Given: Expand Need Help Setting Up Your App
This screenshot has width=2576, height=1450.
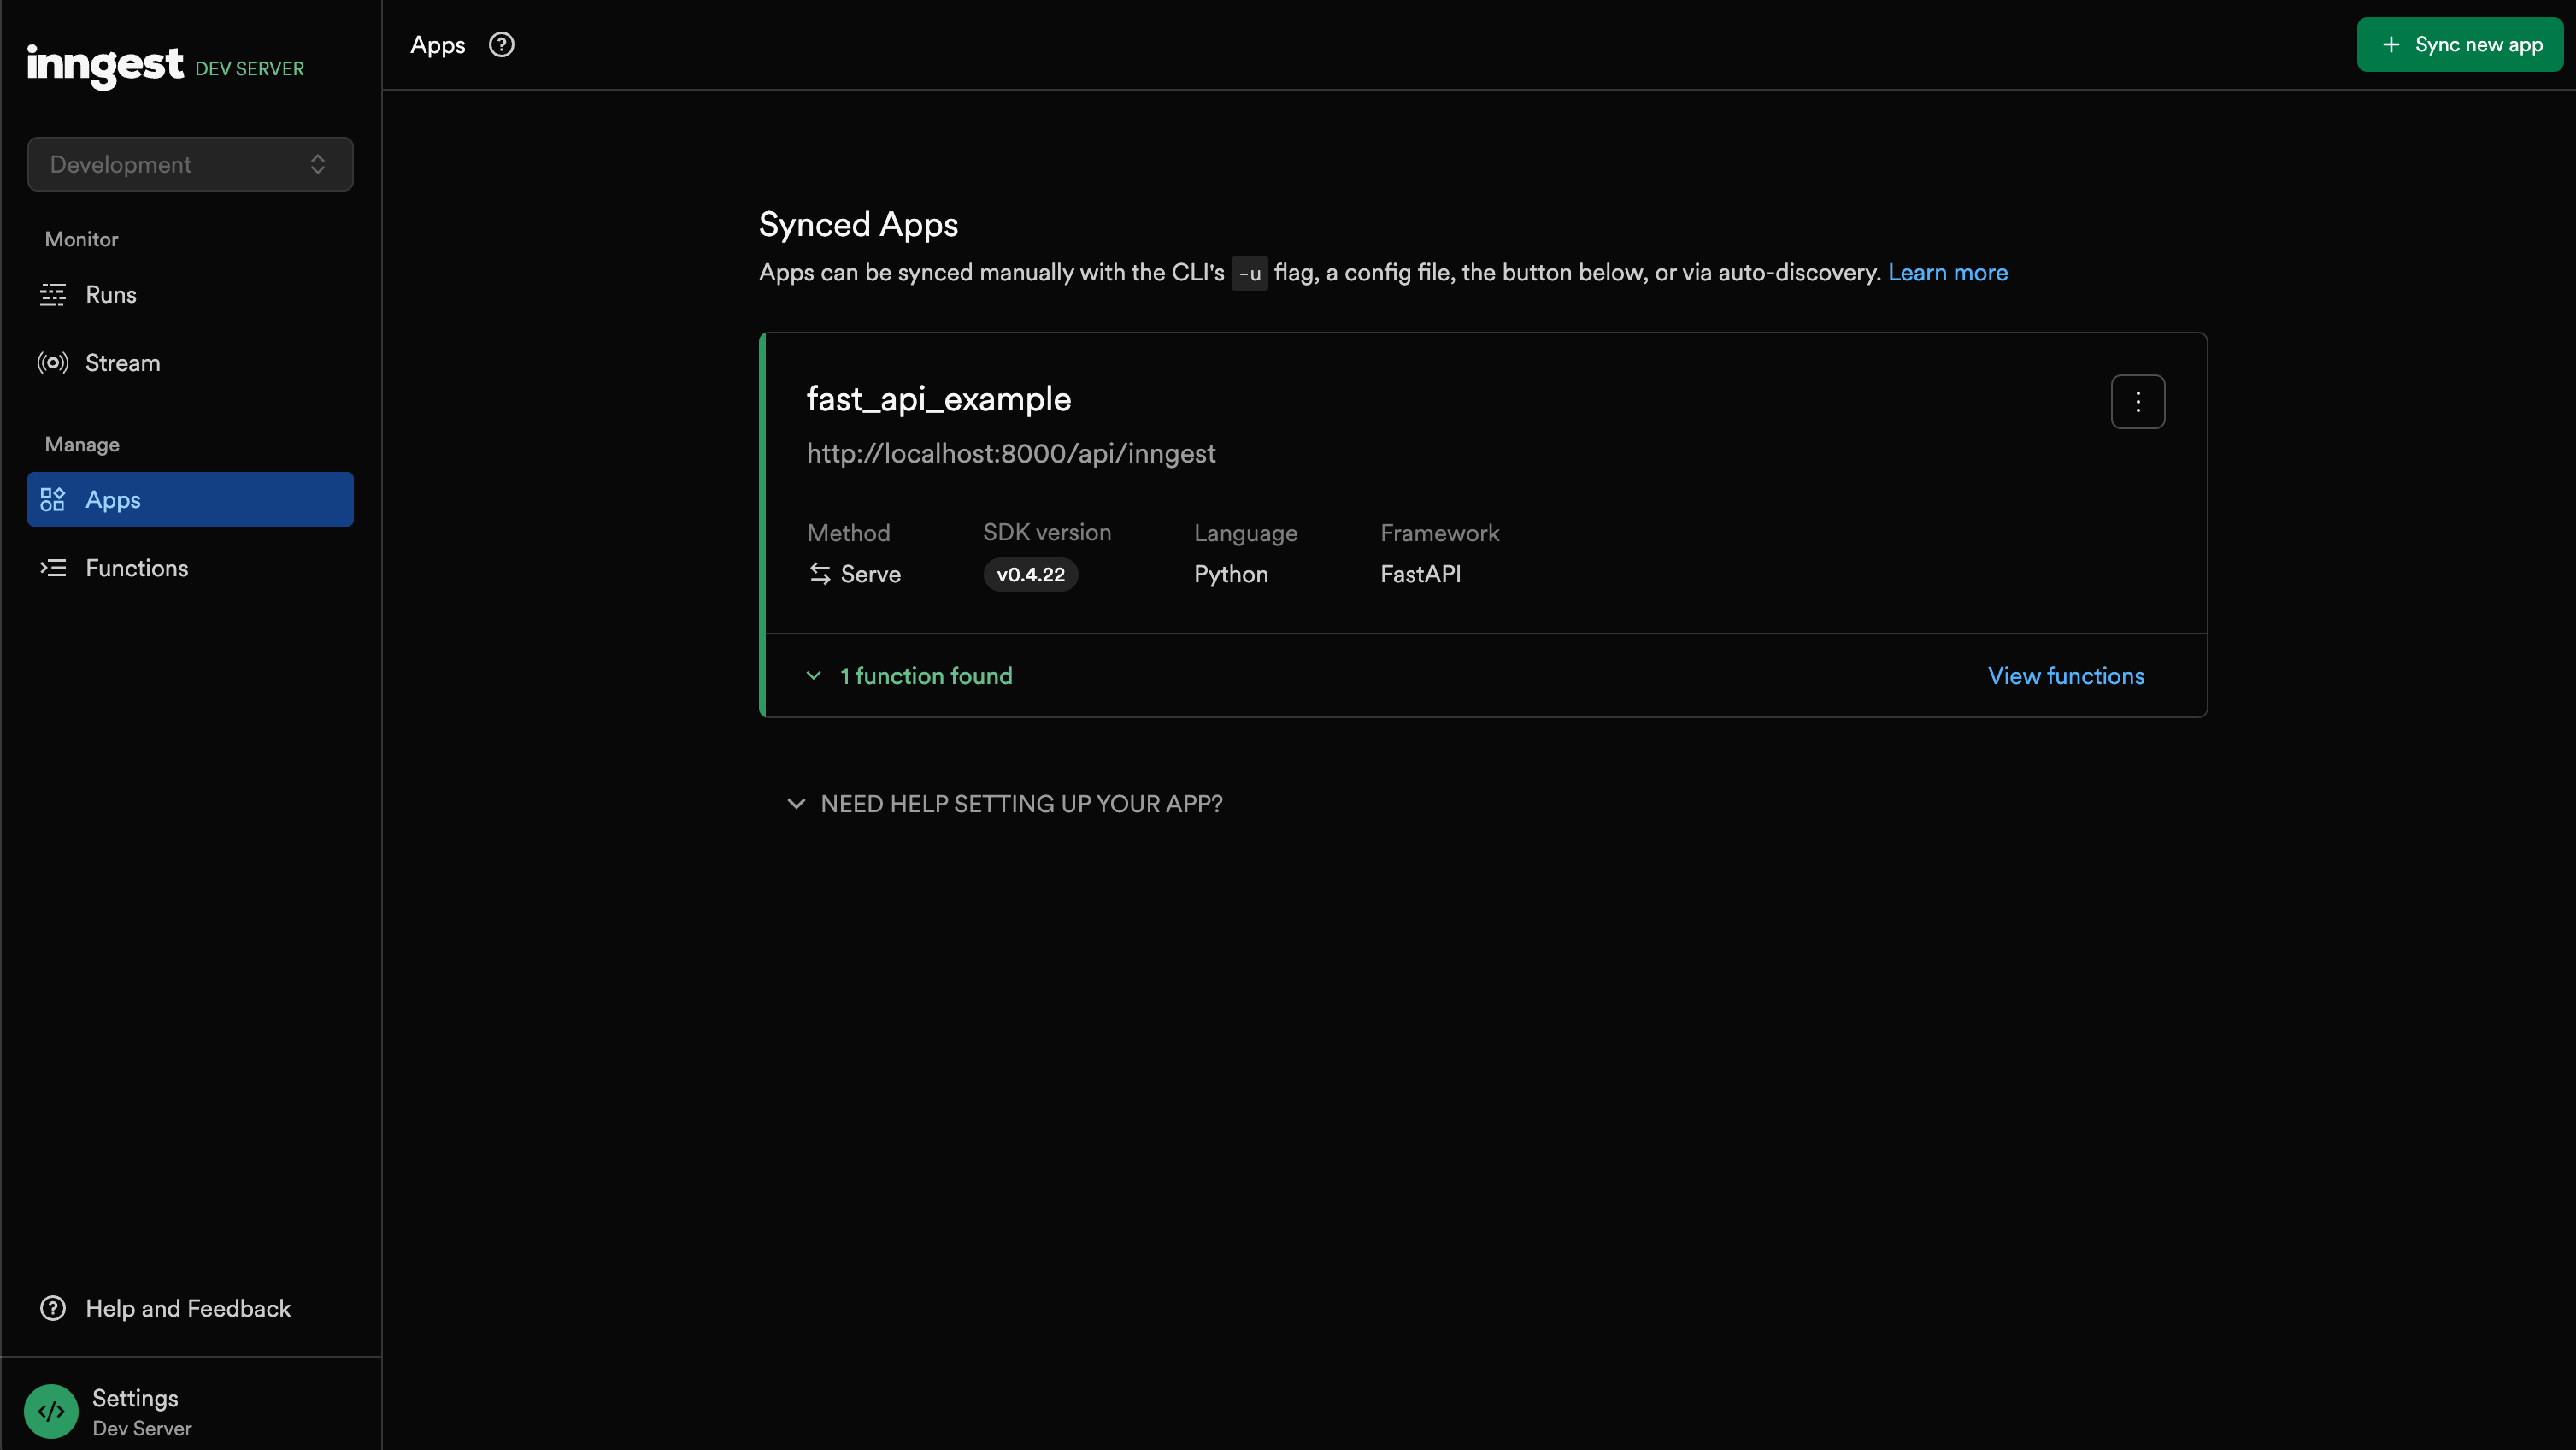Looking at the screenshot, I should [1020, 804].
